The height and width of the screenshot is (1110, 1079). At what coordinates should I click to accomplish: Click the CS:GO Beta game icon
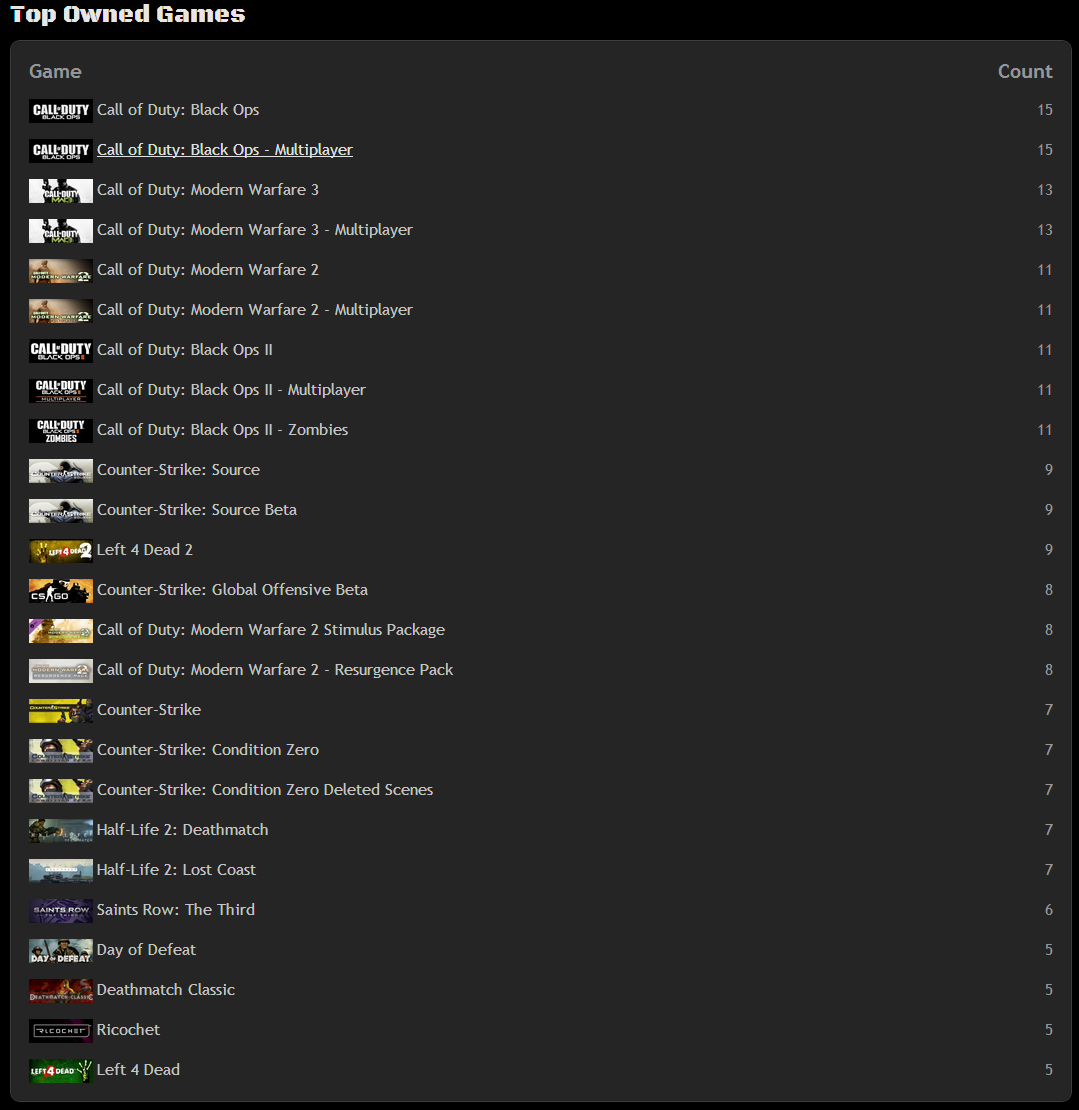point(61,590)
